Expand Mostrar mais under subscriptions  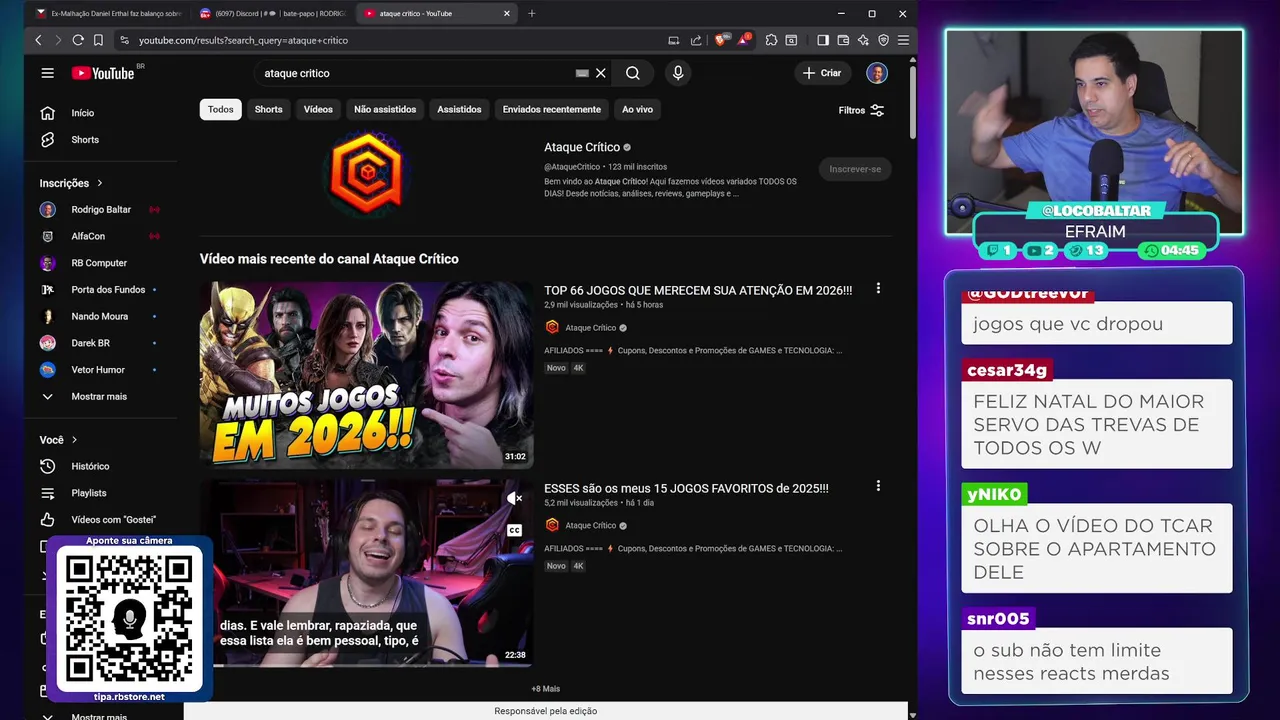click(x=100, y=397)
